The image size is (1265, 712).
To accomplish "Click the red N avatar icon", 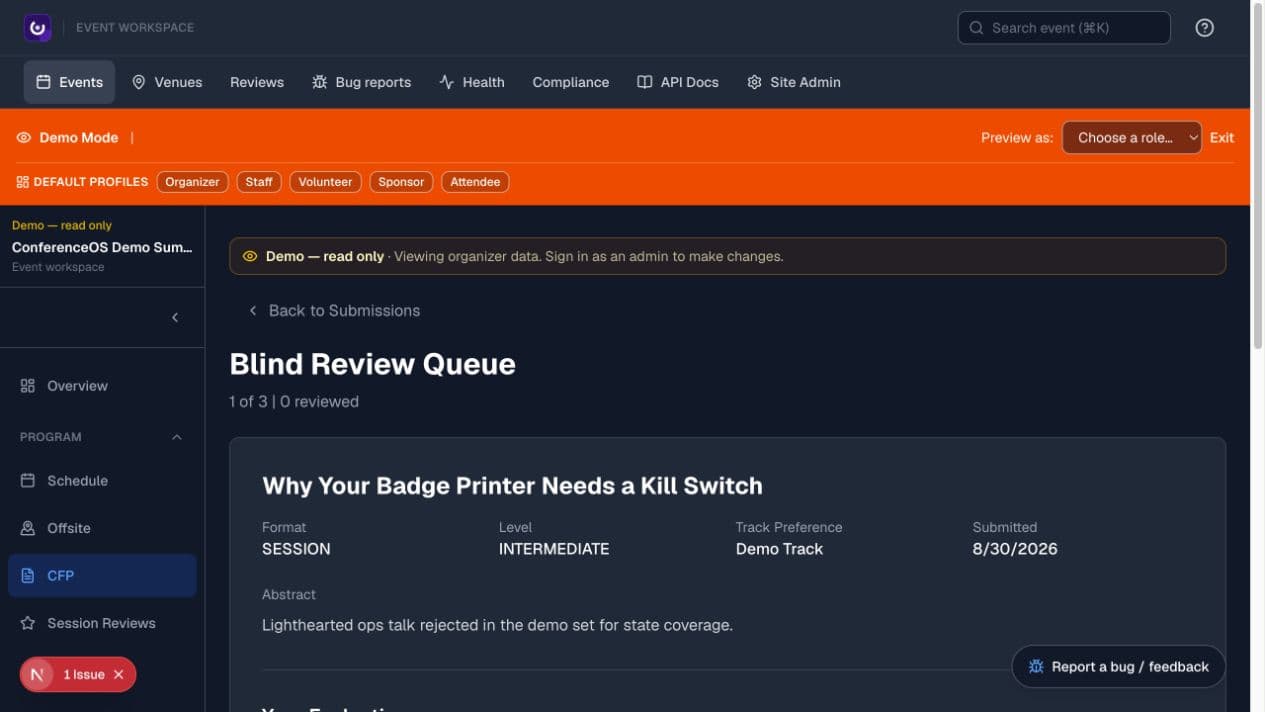I will tap(37, 675).
